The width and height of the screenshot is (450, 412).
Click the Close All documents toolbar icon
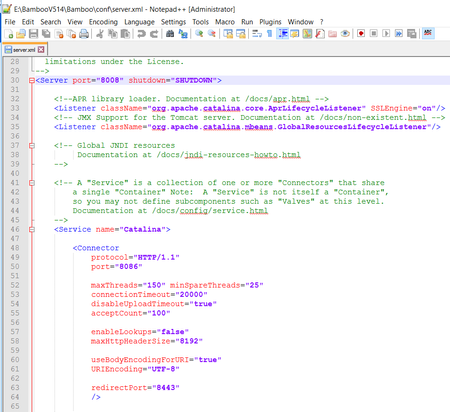pos(71,34)
